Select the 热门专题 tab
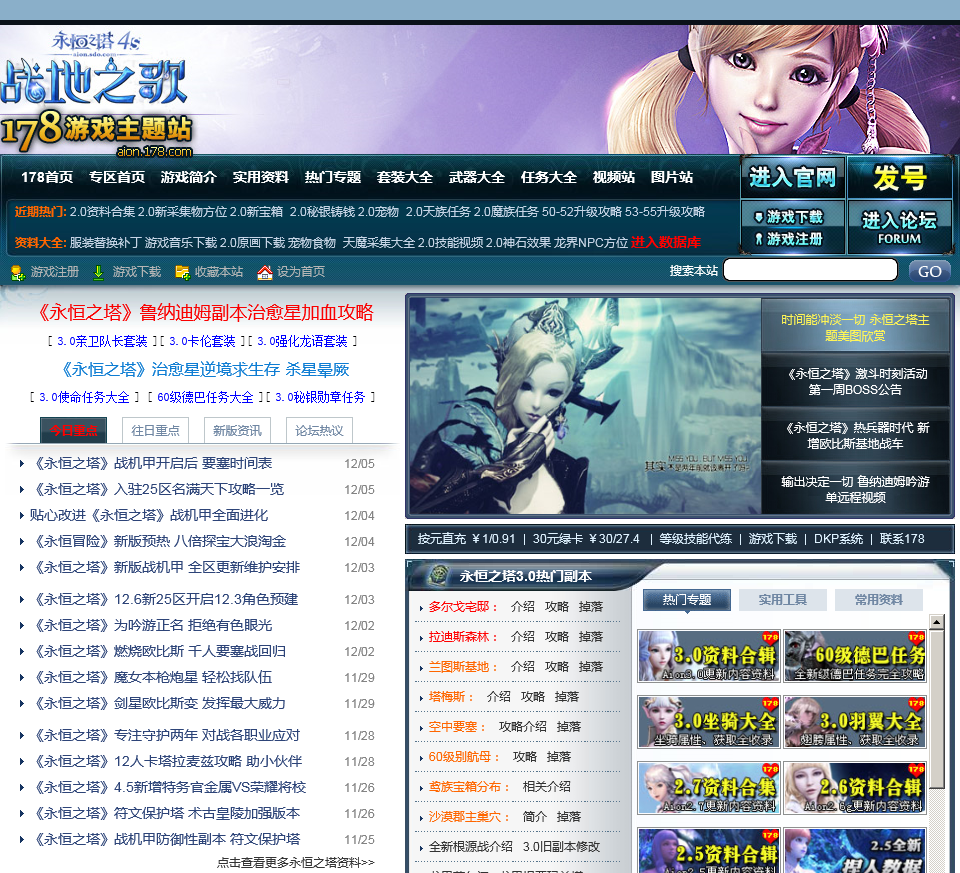The width and height of the screenshot is (960, 873). 687,600
